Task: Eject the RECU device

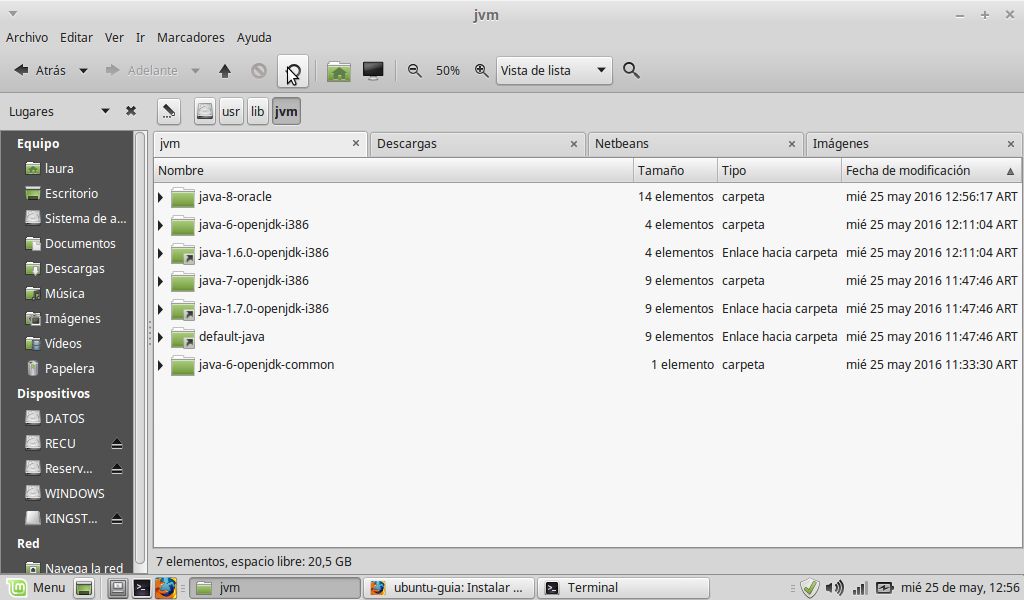Action: [117, 443]
